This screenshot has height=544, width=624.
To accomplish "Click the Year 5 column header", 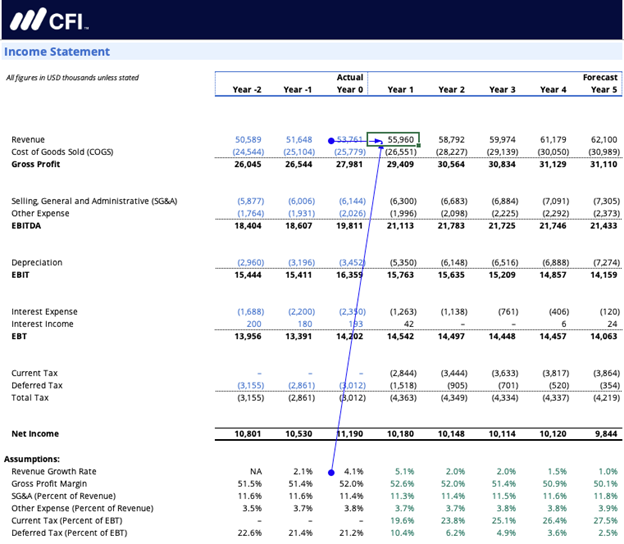I will pyautogui.click(x=603, y=90).
